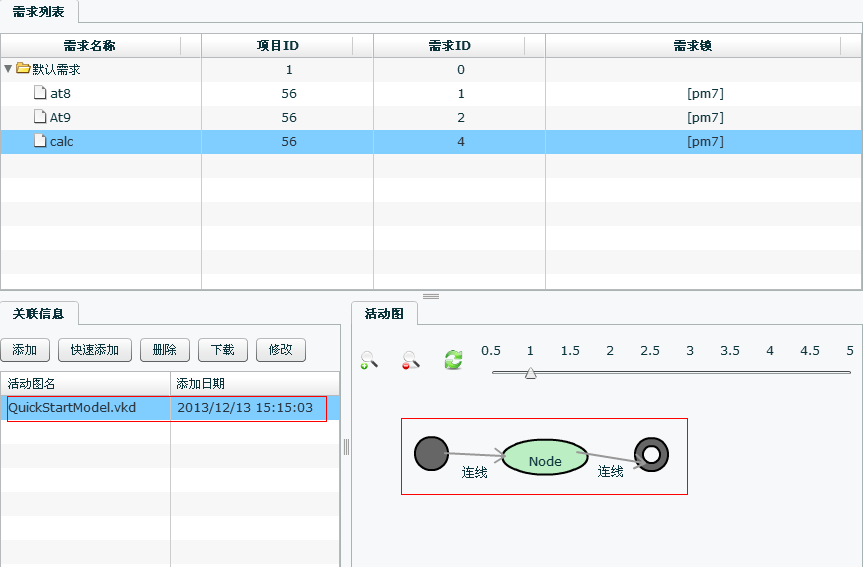
Task: Click the zoom slider thumb
Action: 531,373
